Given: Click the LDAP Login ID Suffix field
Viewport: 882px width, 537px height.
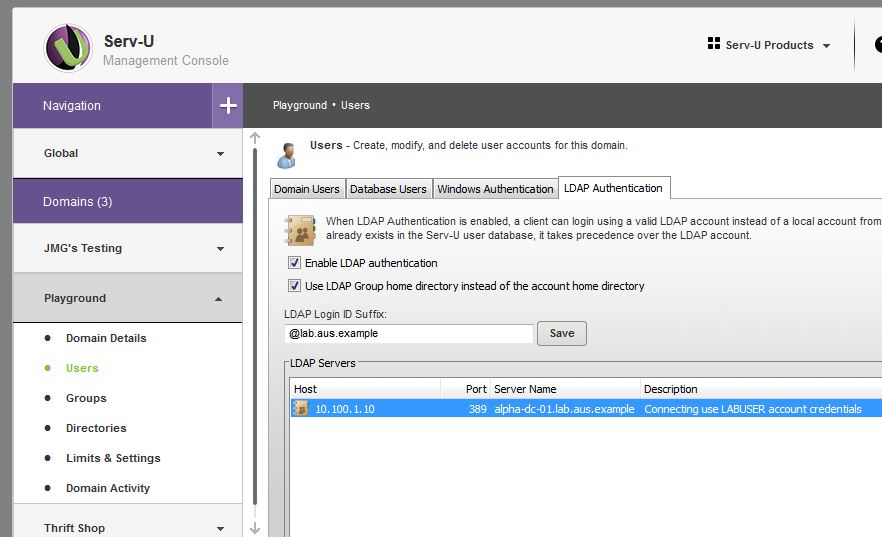Looking at the screenshot, I should 408,333.
